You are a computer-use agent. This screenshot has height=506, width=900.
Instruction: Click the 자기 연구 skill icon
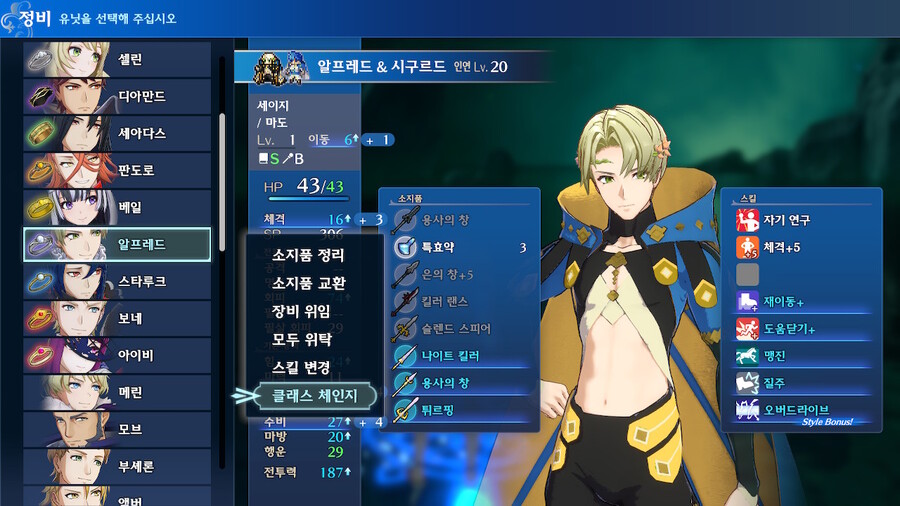tap(747, 220)
